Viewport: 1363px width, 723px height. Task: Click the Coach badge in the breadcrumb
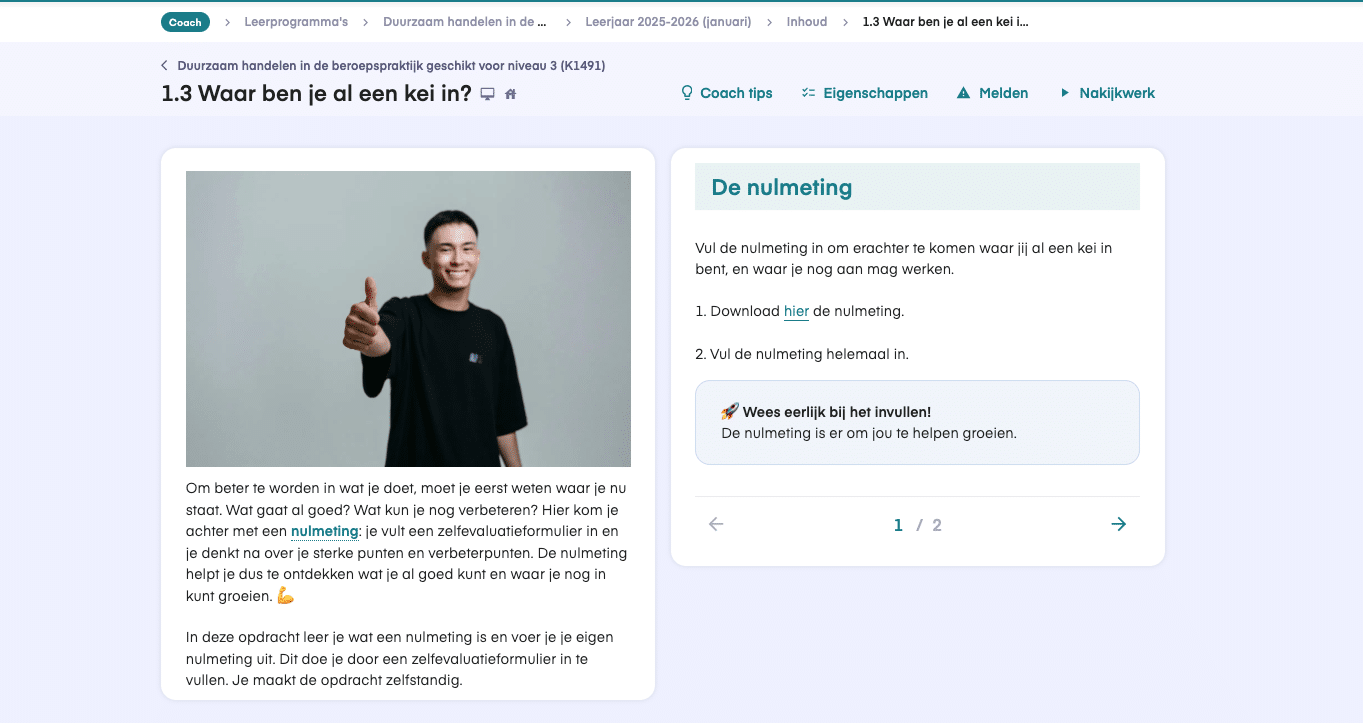[185, 21]
